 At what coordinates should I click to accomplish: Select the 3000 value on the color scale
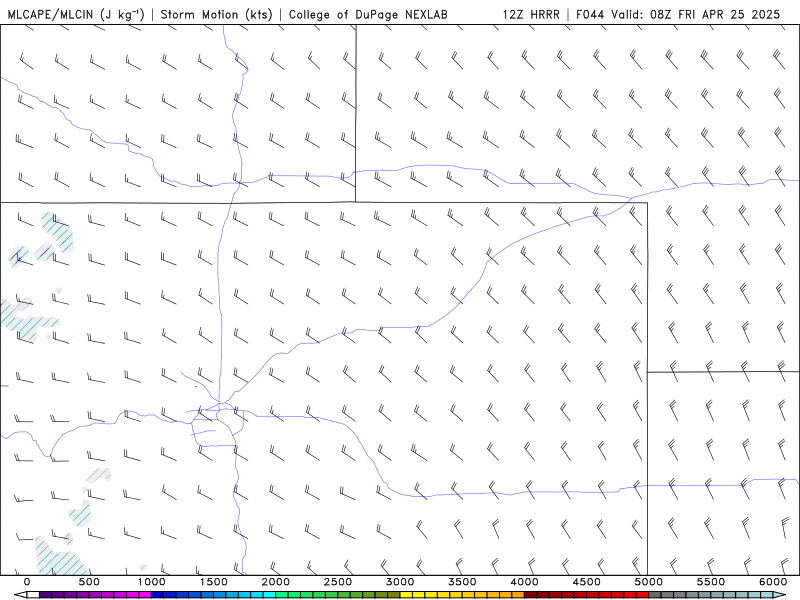click(400, 582)
